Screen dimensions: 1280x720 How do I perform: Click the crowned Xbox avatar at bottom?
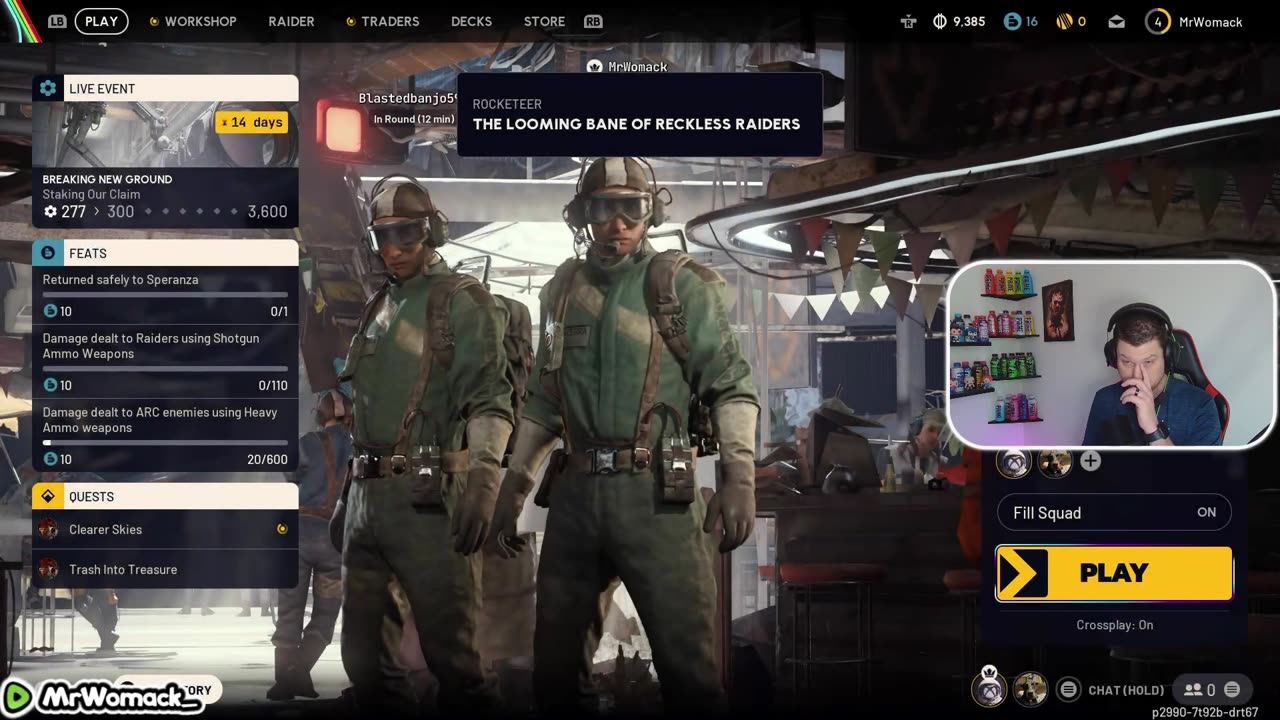point(988,688)
